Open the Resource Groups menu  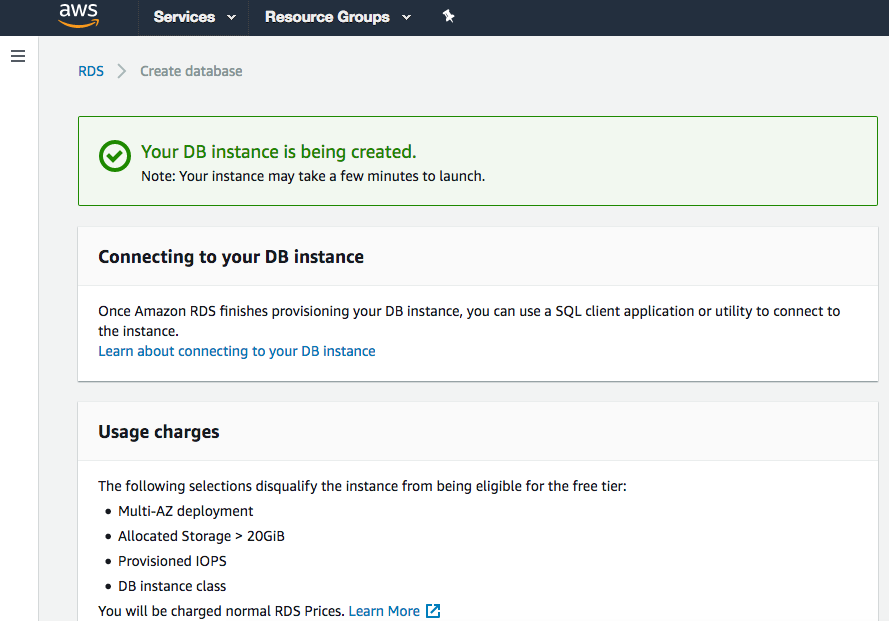pos(327,17)
